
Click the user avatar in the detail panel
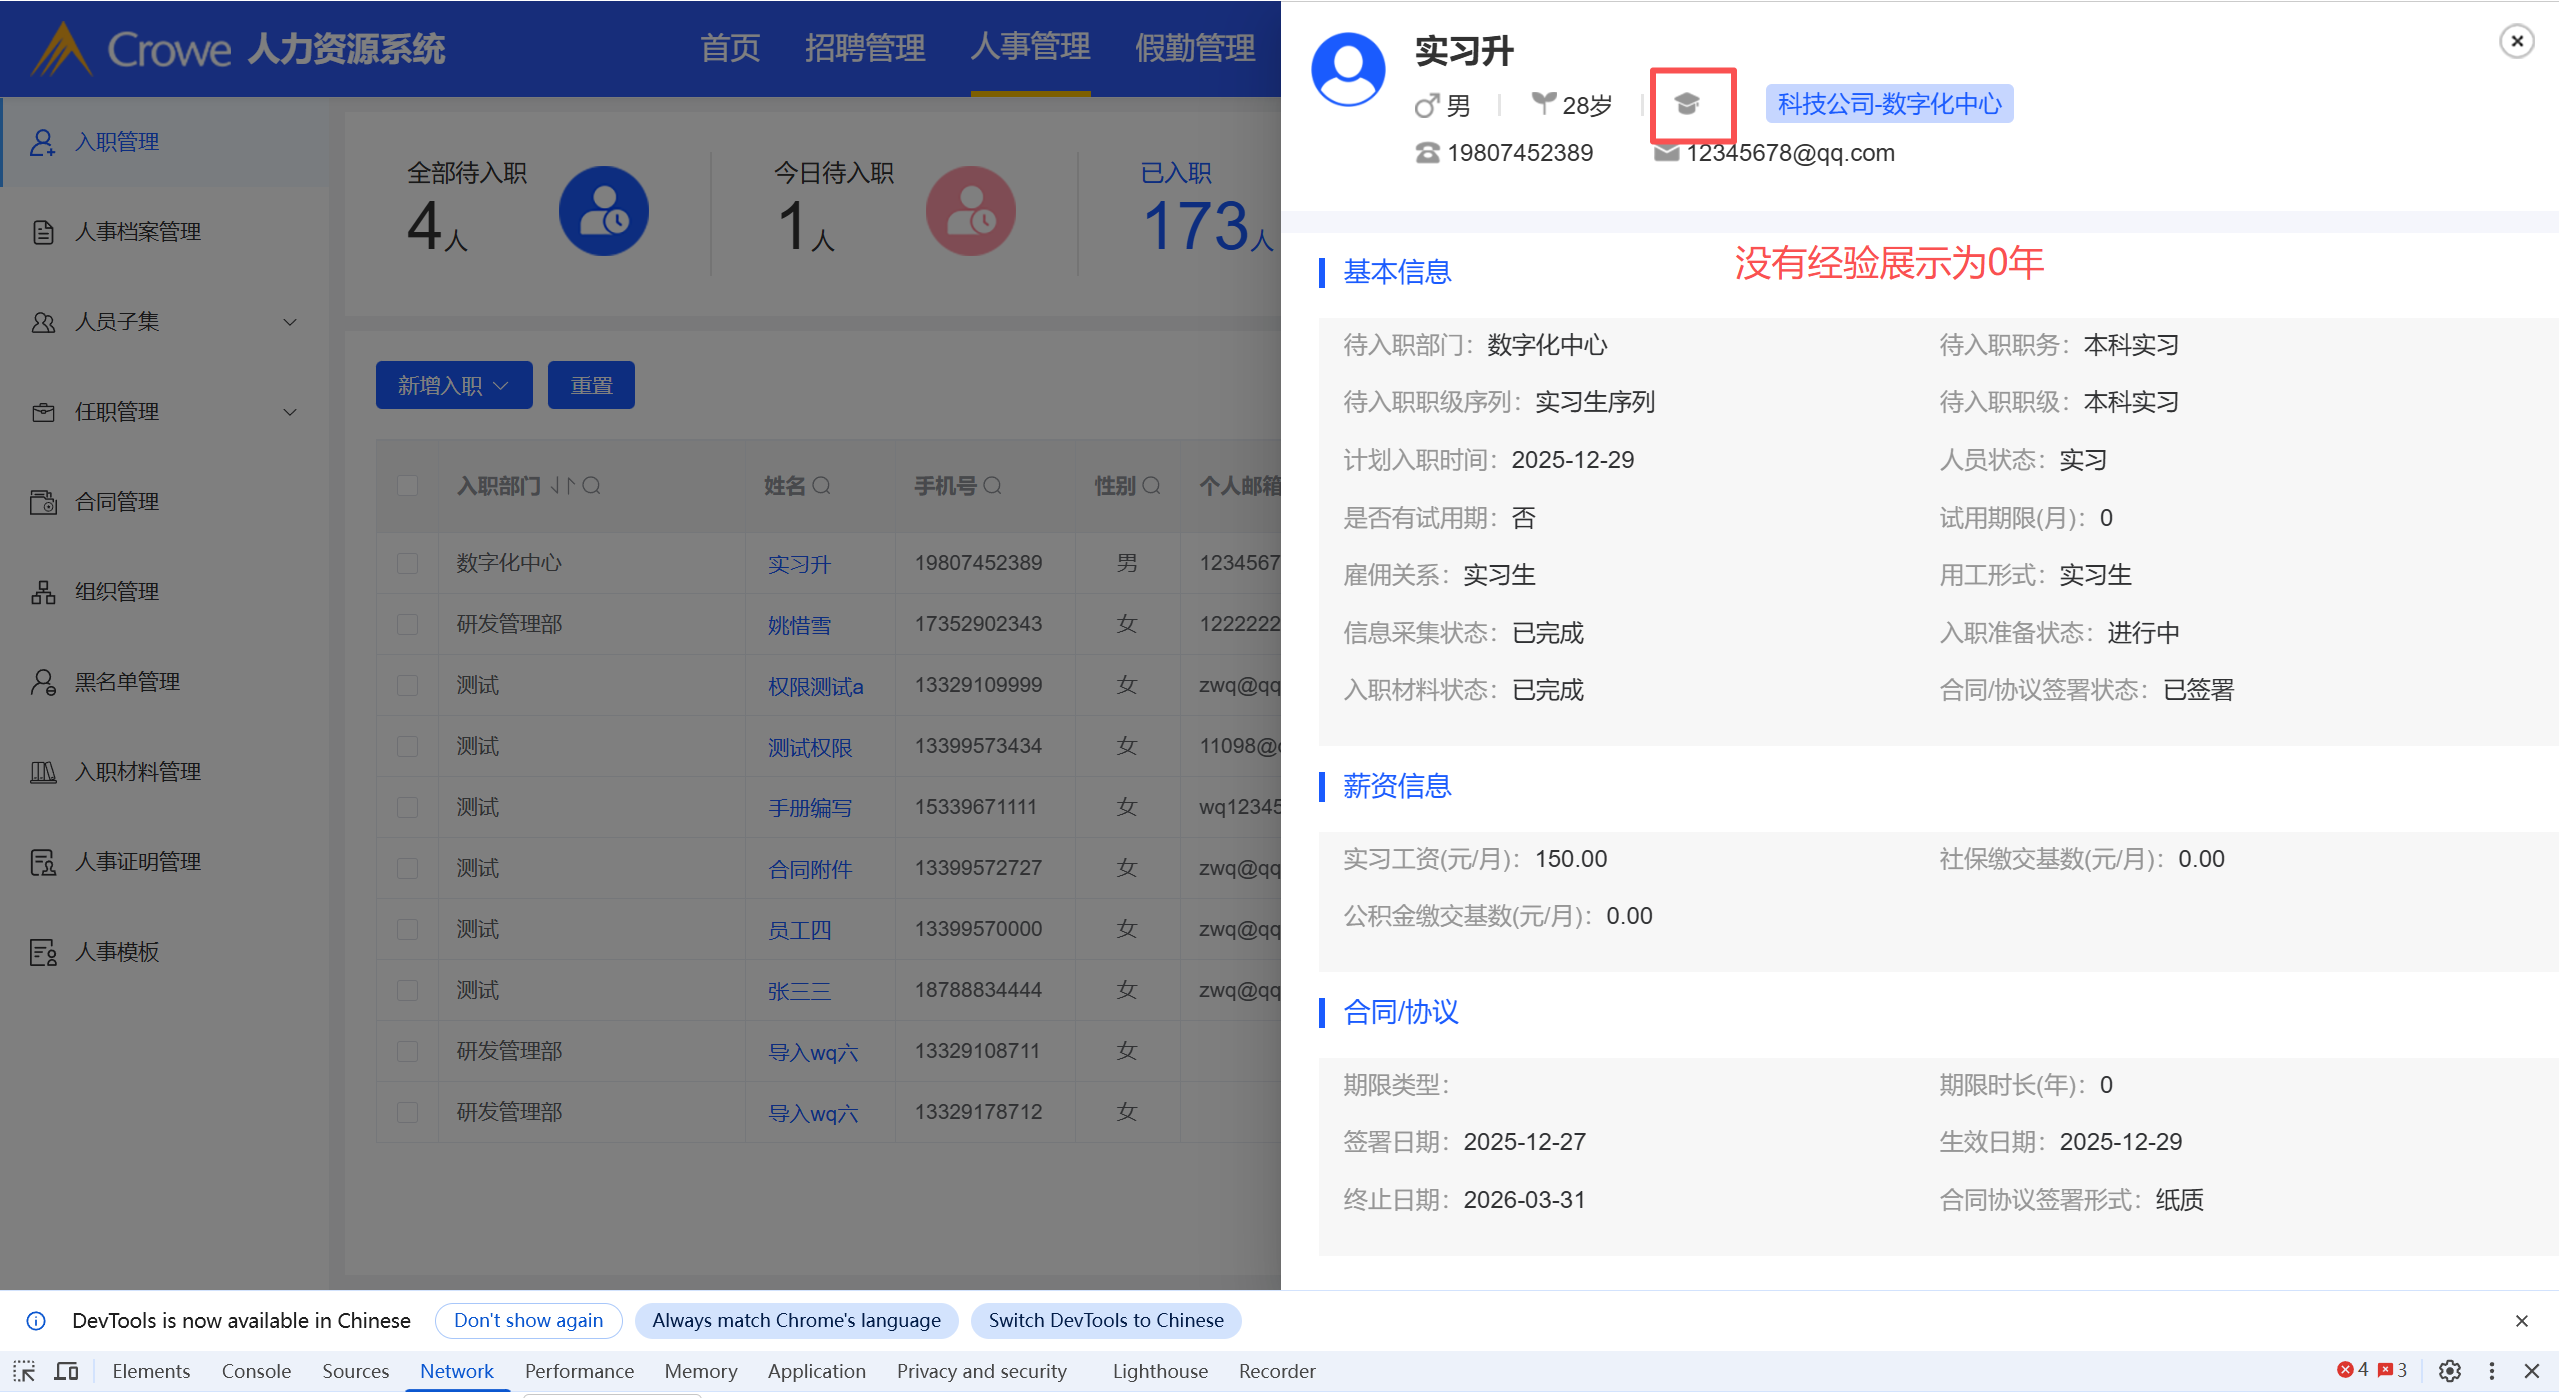[x=1348, y=69]
